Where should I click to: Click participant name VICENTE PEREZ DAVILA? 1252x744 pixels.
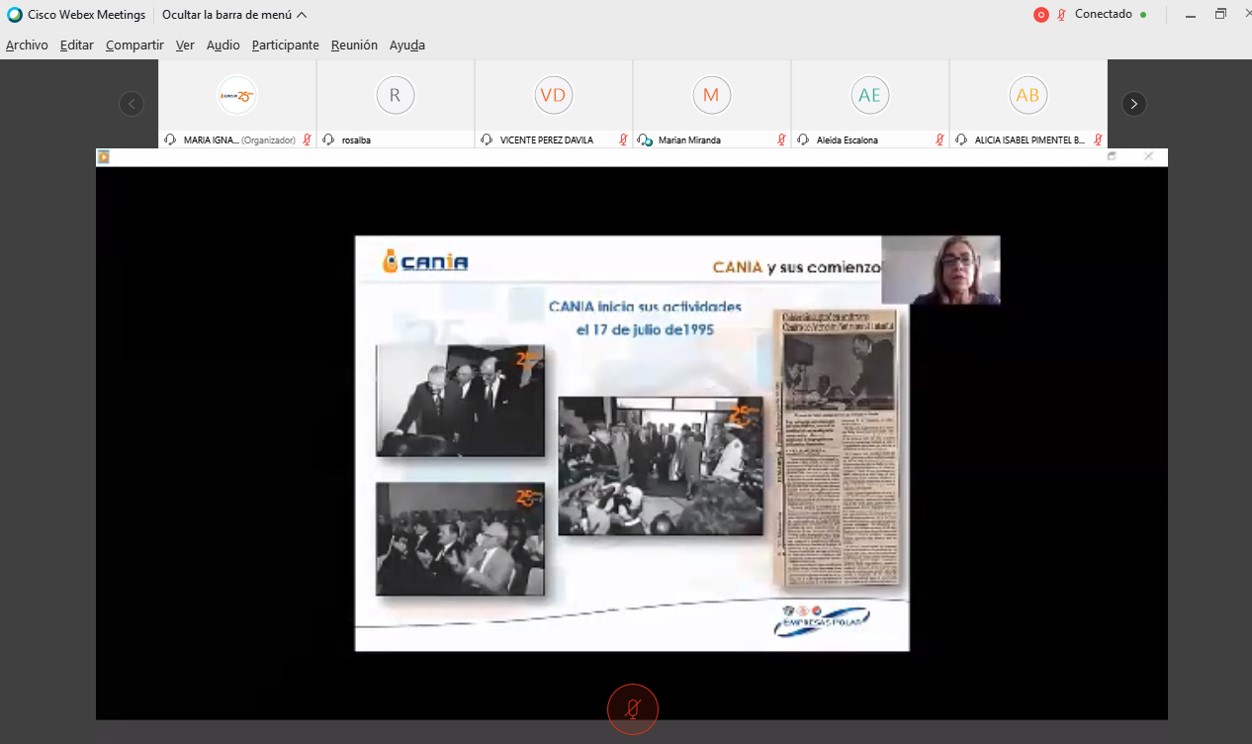(x=546, y=140)
